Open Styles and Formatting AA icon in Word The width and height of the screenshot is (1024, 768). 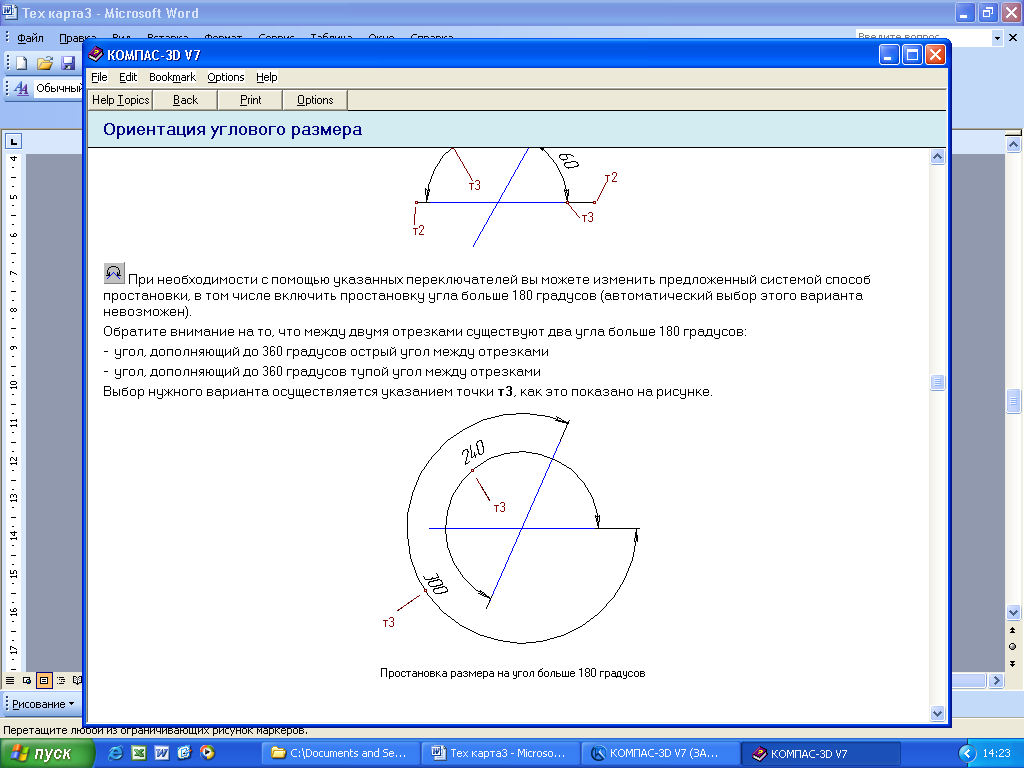click(21, 88)
